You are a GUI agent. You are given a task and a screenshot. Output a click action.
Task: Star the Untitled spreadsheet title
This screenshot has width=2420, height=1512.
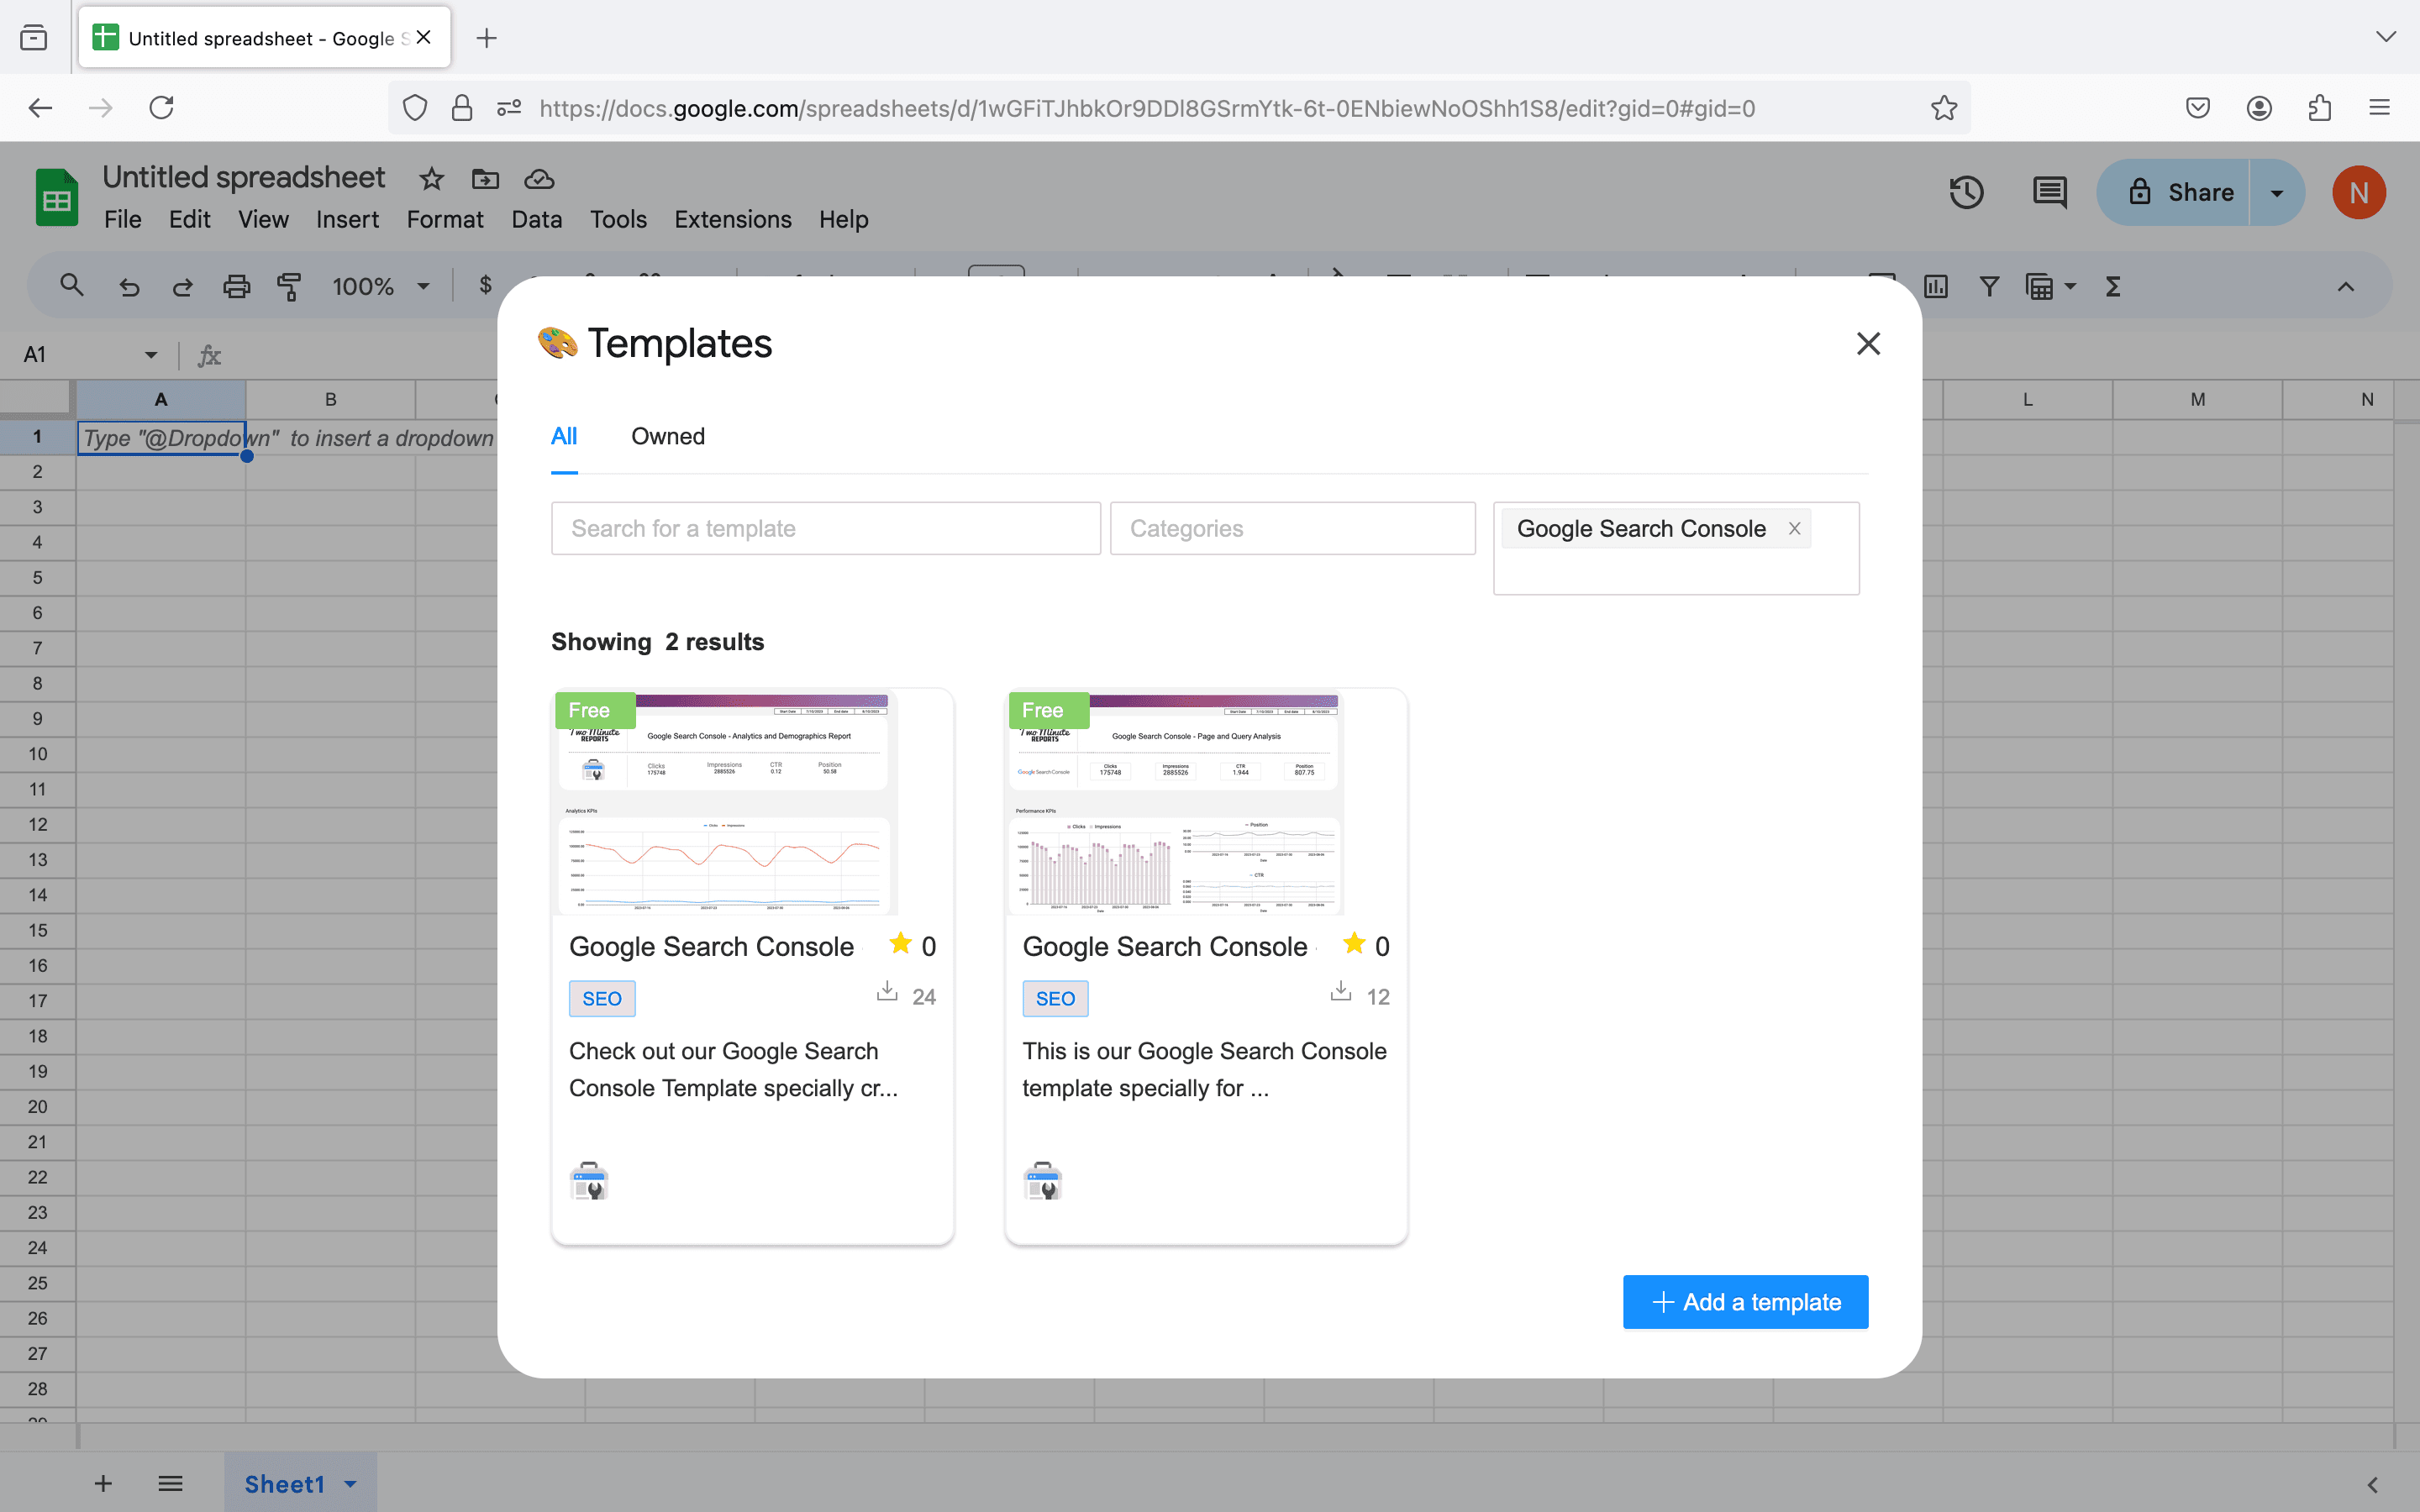pyautogui.click(x=431, y=179)
